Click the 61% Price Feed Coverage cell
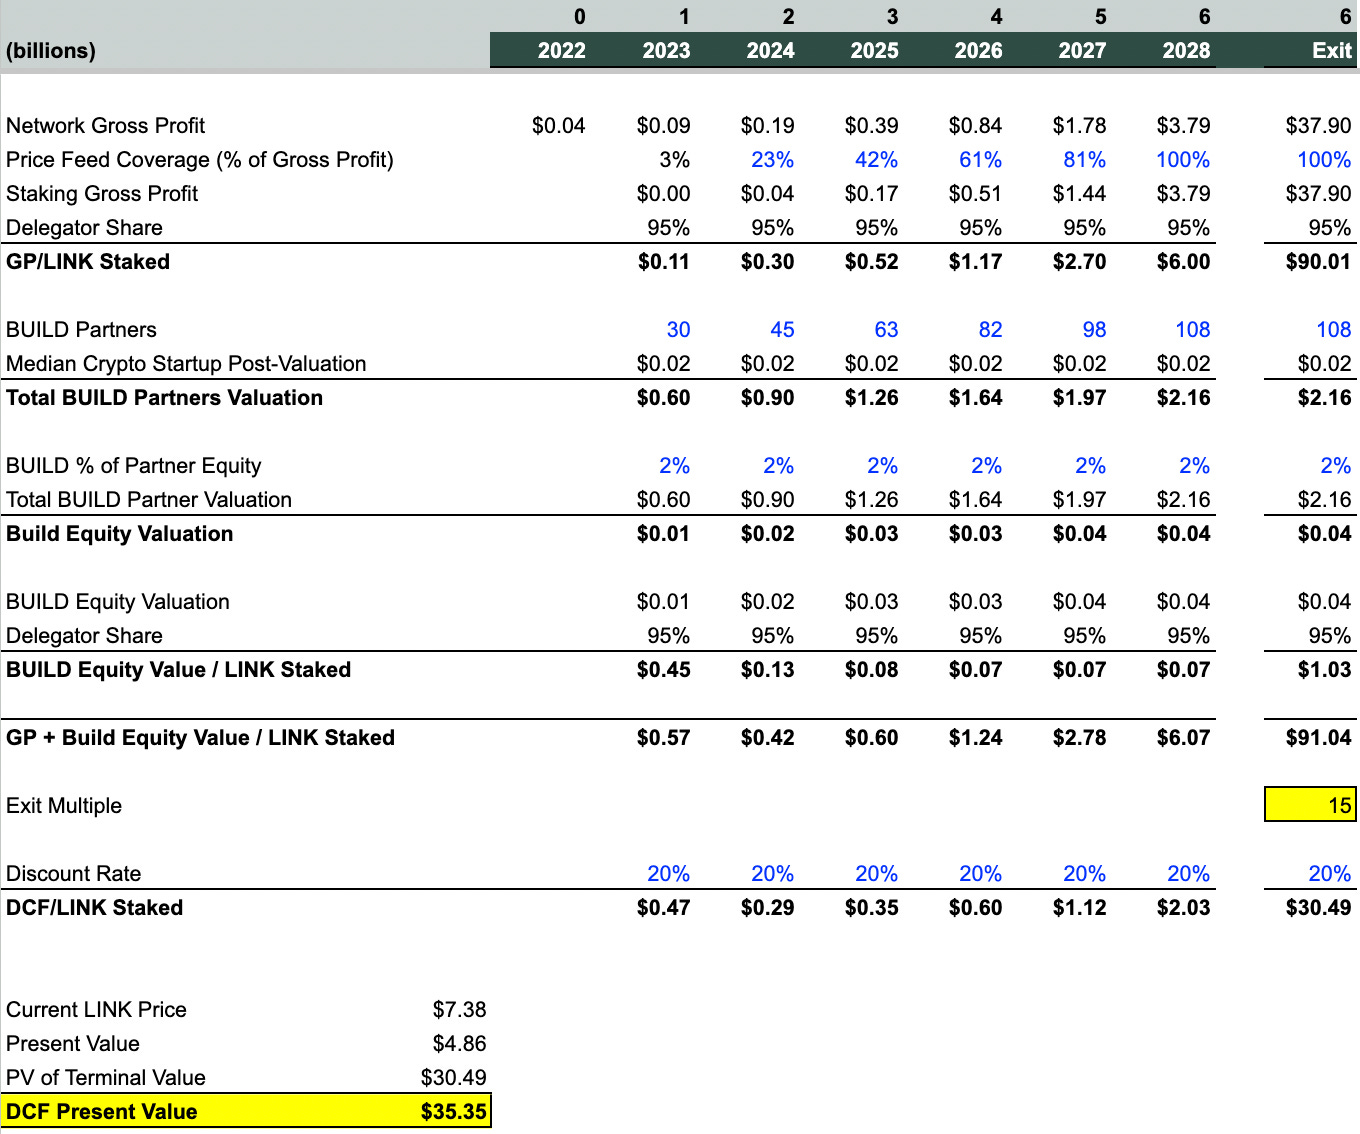 tap(980, 159)
